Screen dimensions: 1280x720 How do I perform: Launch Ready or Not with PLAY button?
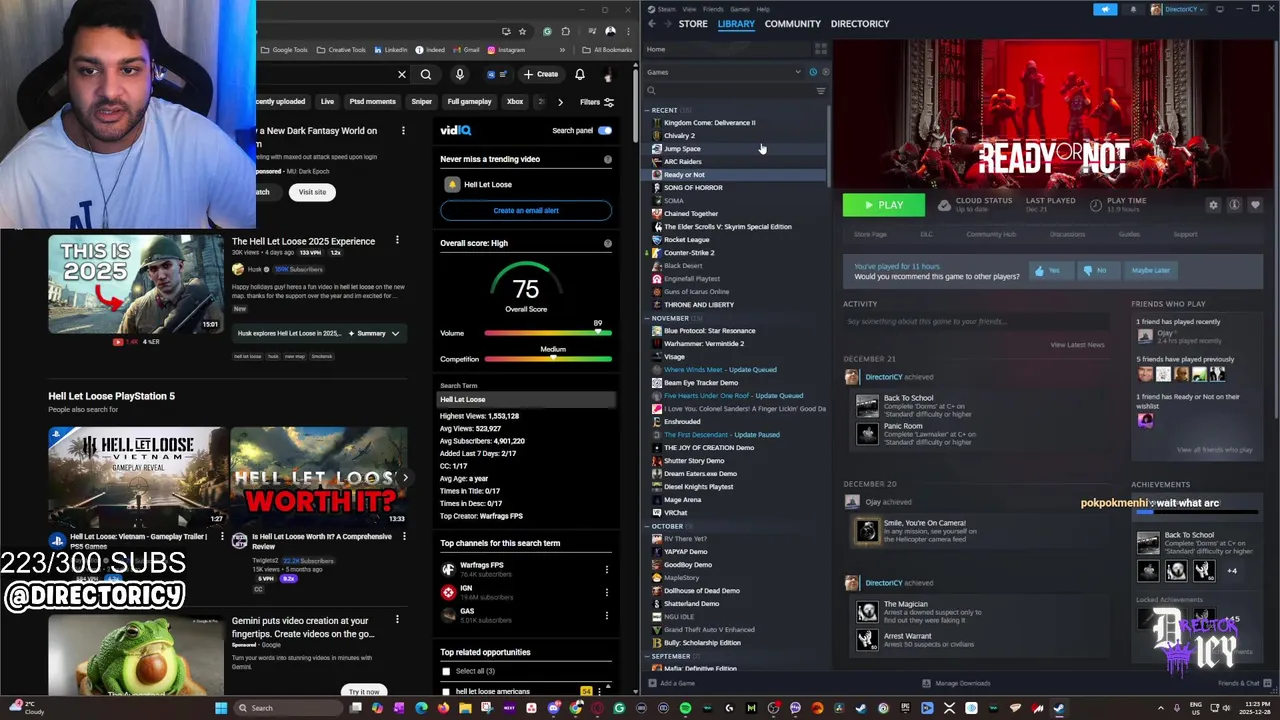tap(884, 205)
